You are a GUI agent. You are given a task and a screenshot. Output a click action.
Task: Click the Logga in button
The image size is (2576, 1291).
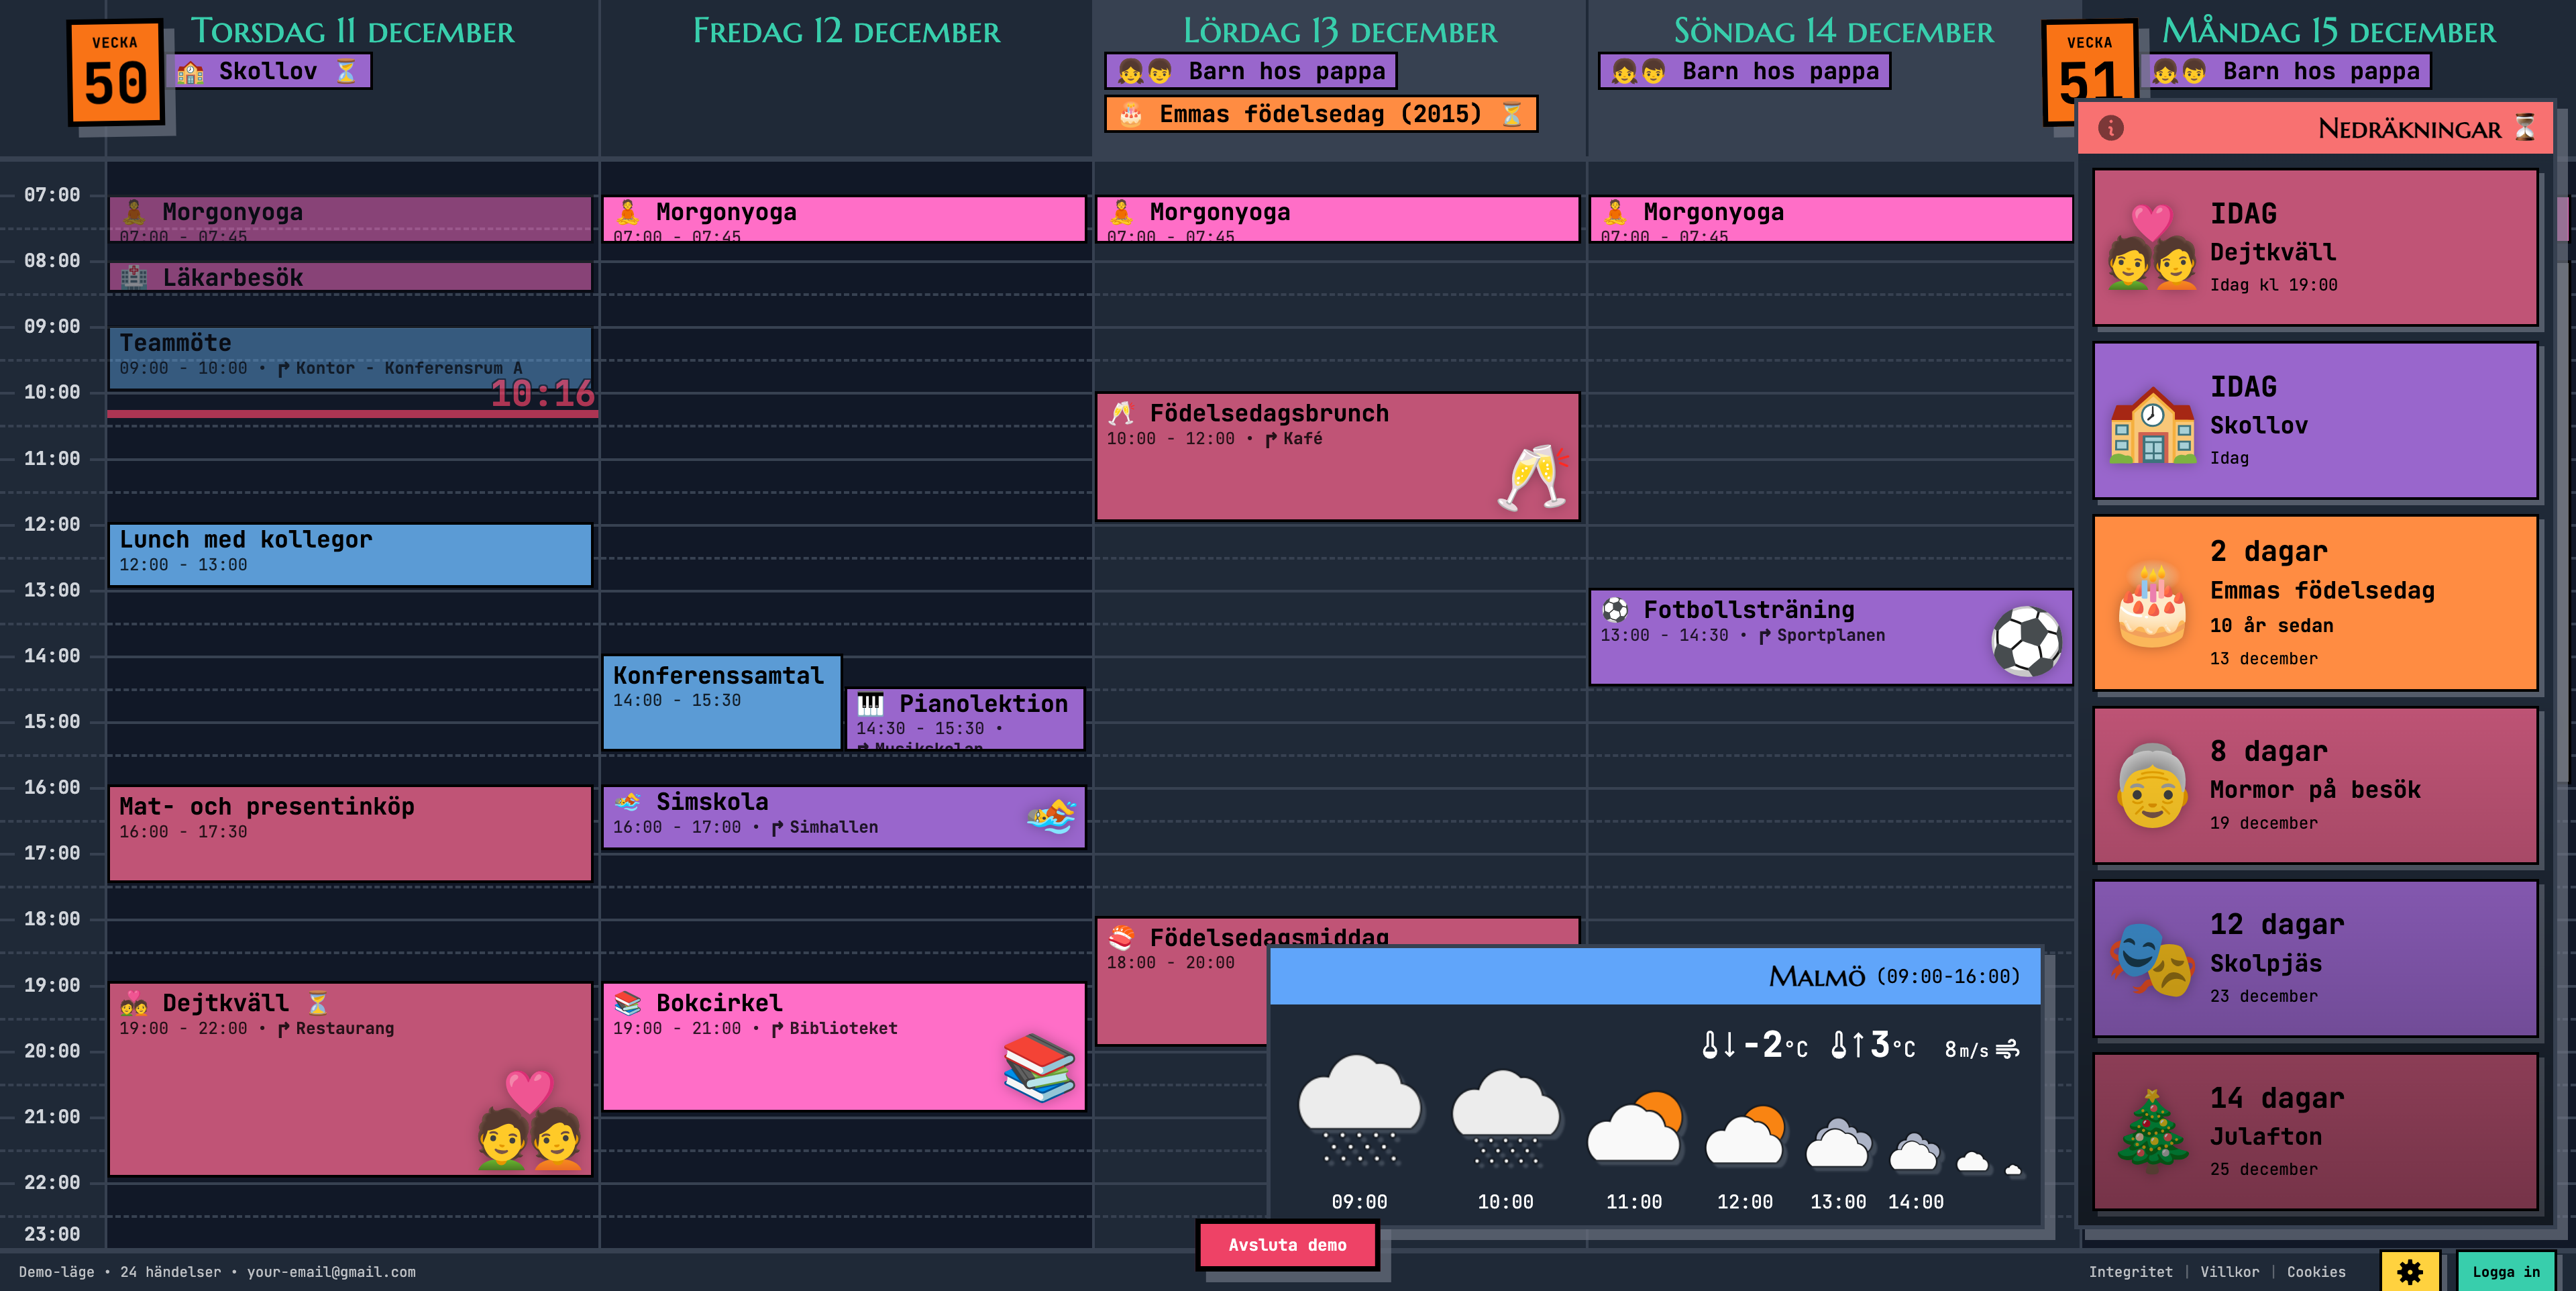pyautogui.click(x=2506, y=1271)
